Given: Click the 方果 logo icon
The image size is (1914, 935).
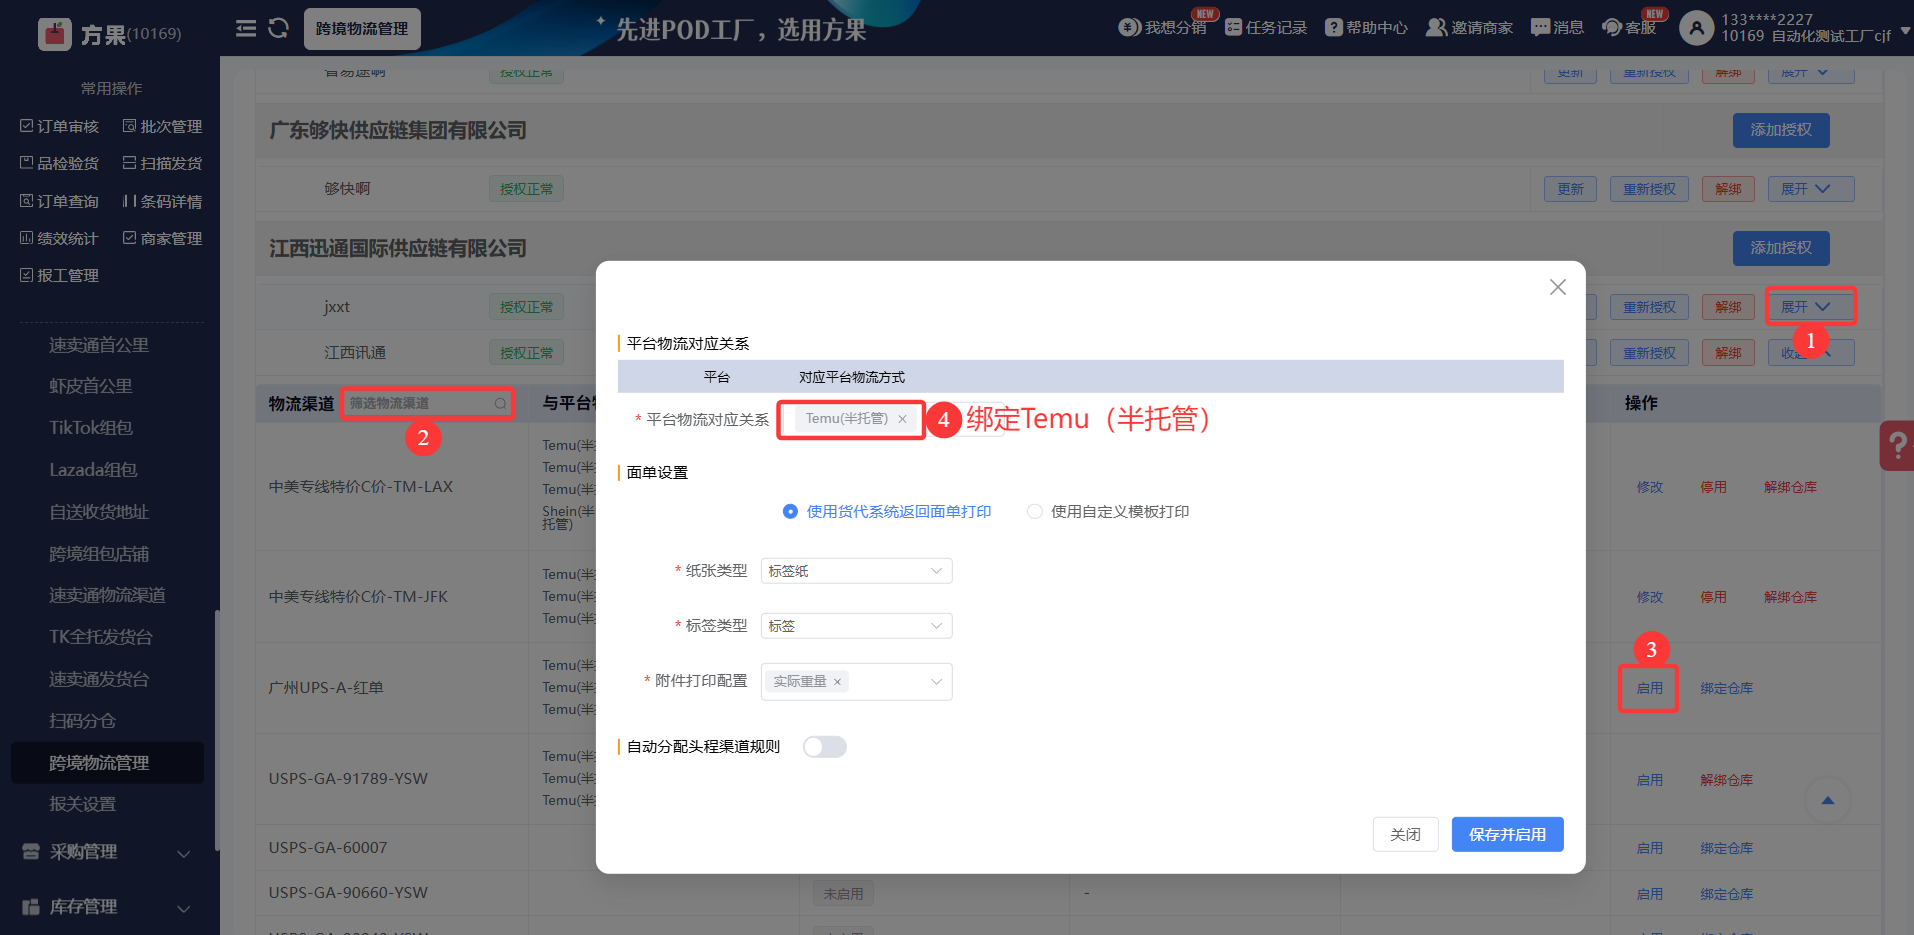Looking at the screenshot, I should [x=55, y=34].
